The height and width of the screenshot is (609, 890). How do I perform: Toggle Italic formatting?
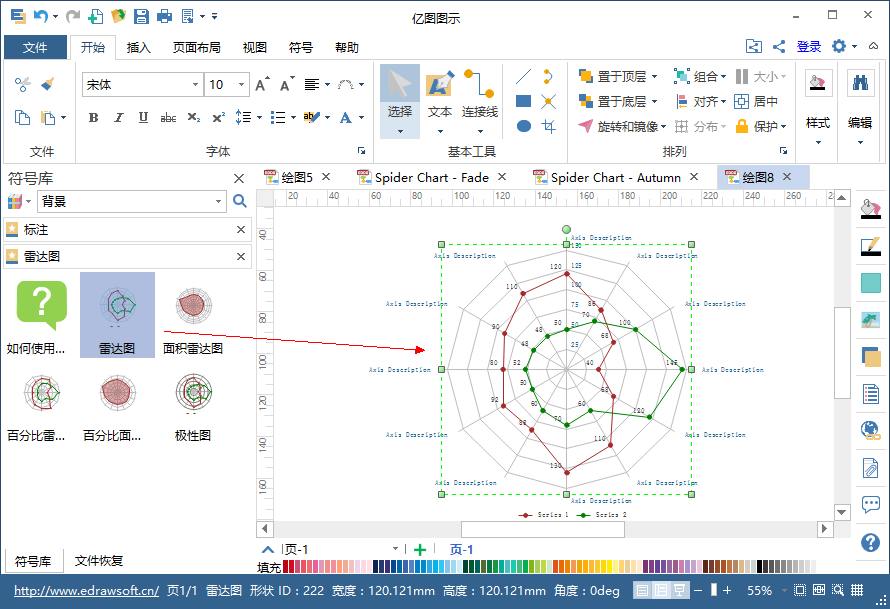point(118,117)
